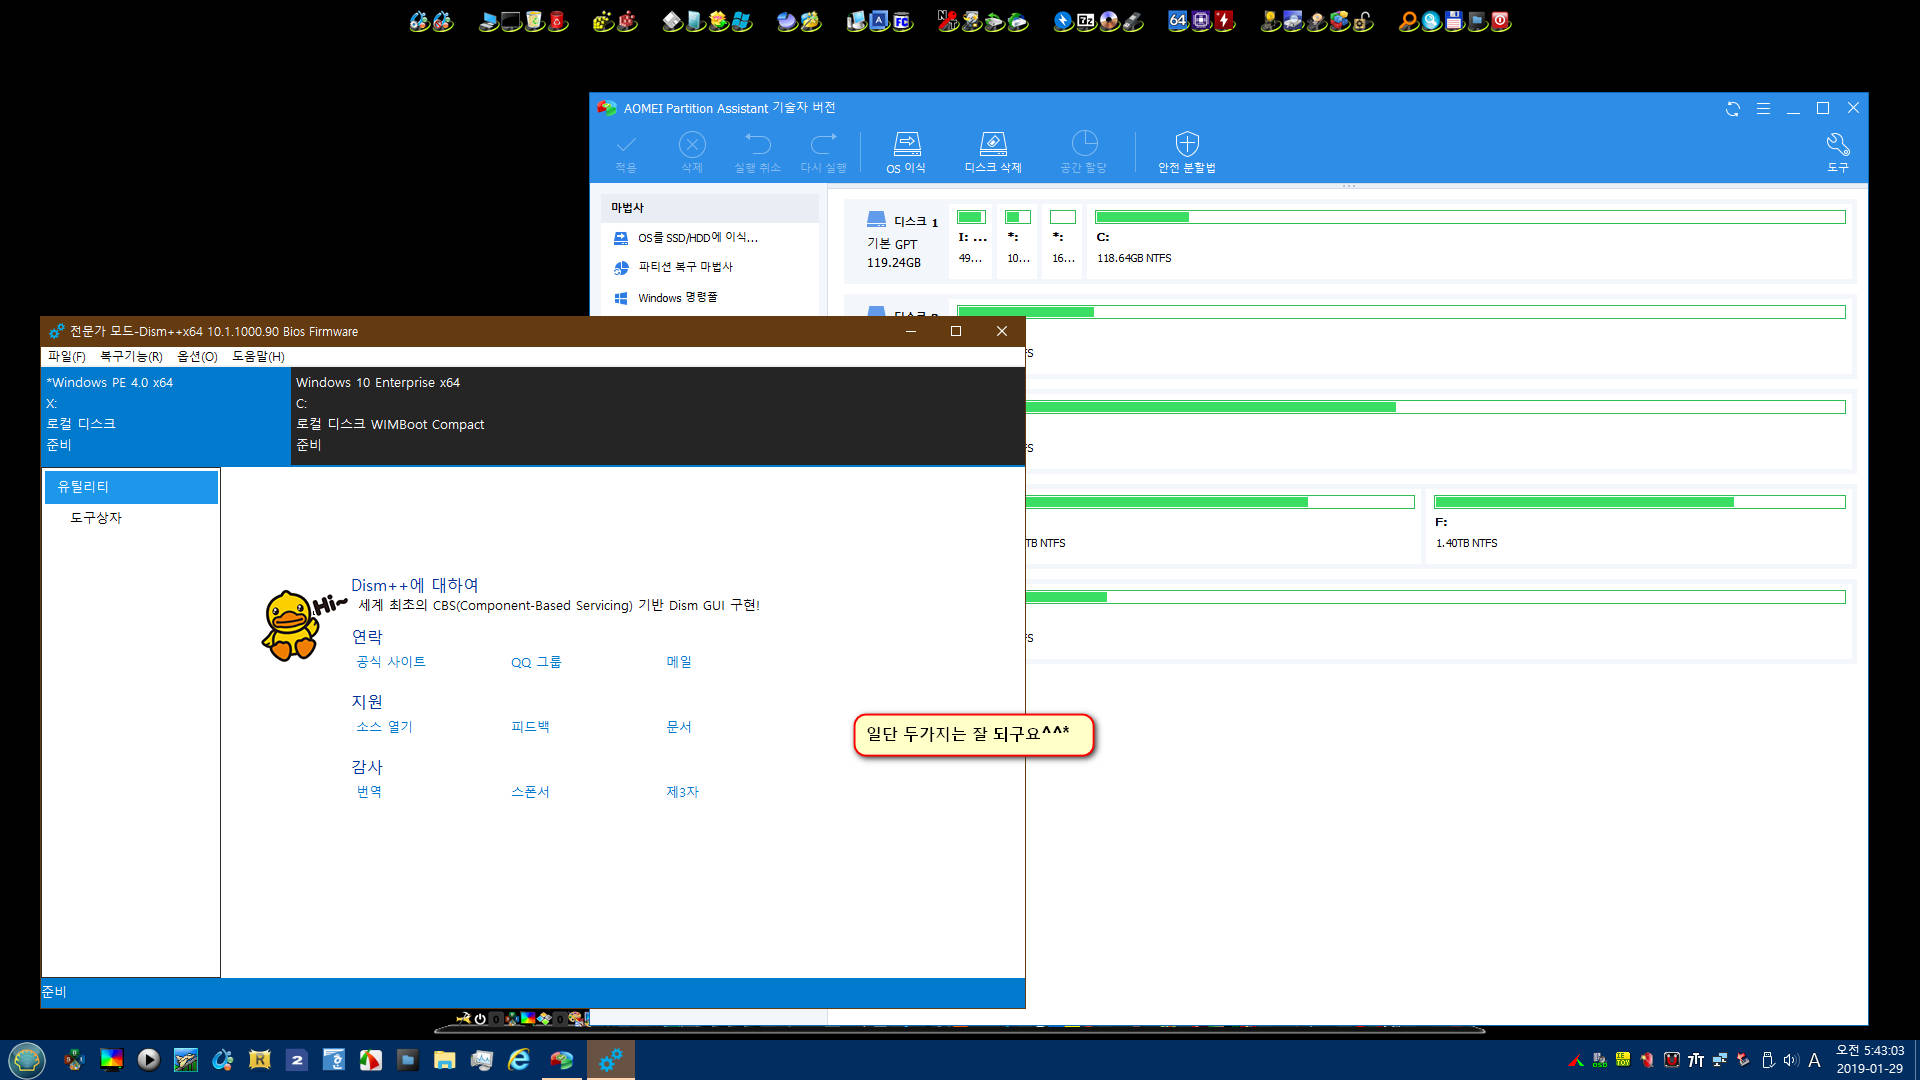Open the QQ 그룹 link
Image resolution: width=1920 pixels, height=1080 pixels.
point(536,662)
